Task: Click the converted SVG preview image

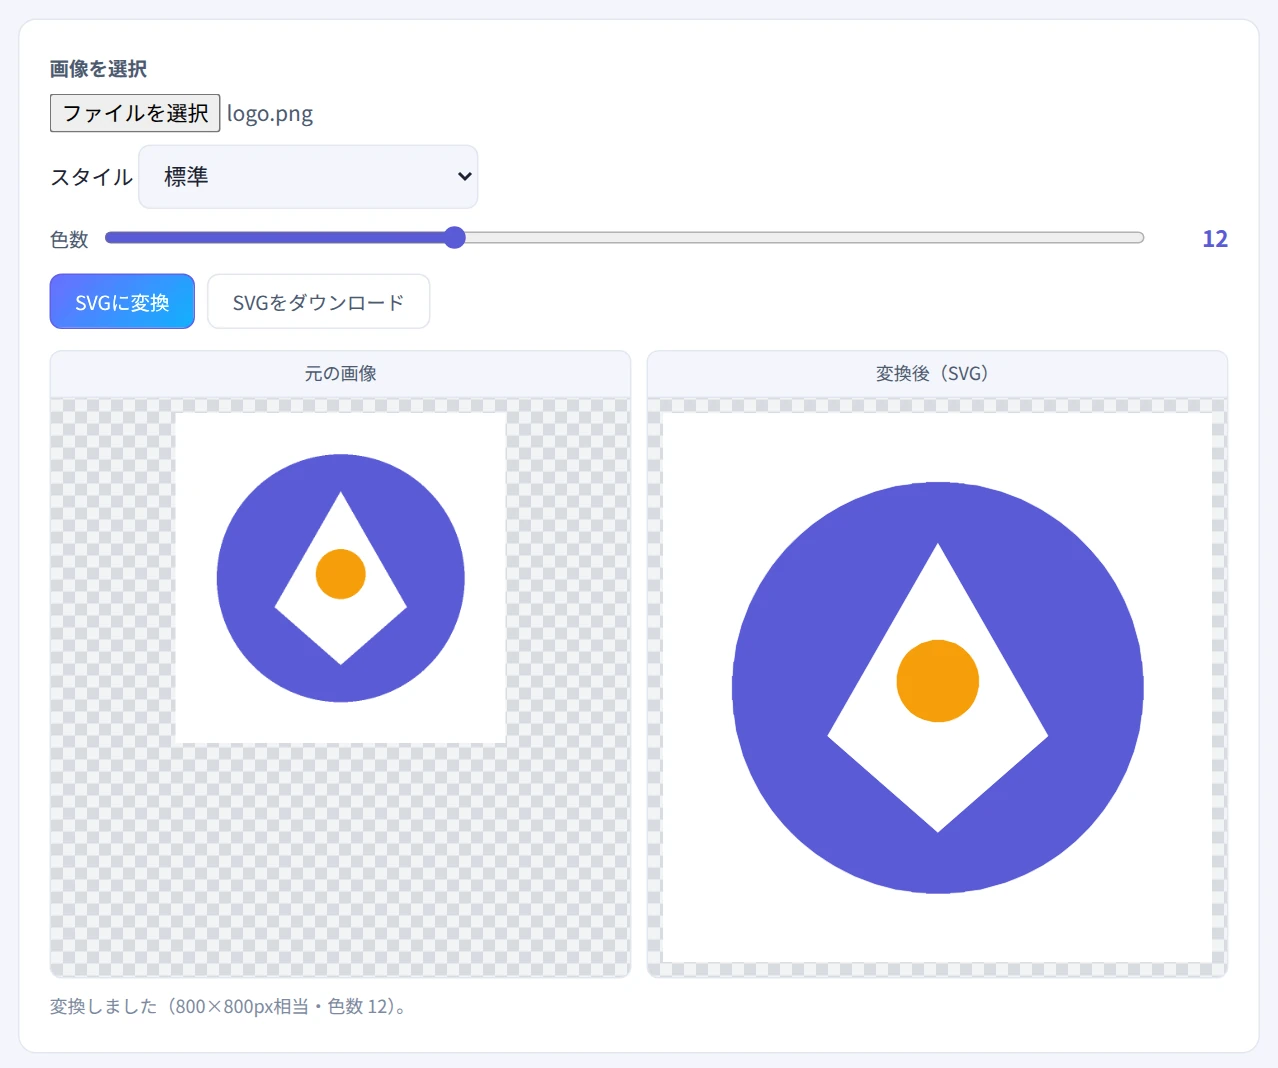Action: pos(937,688)
